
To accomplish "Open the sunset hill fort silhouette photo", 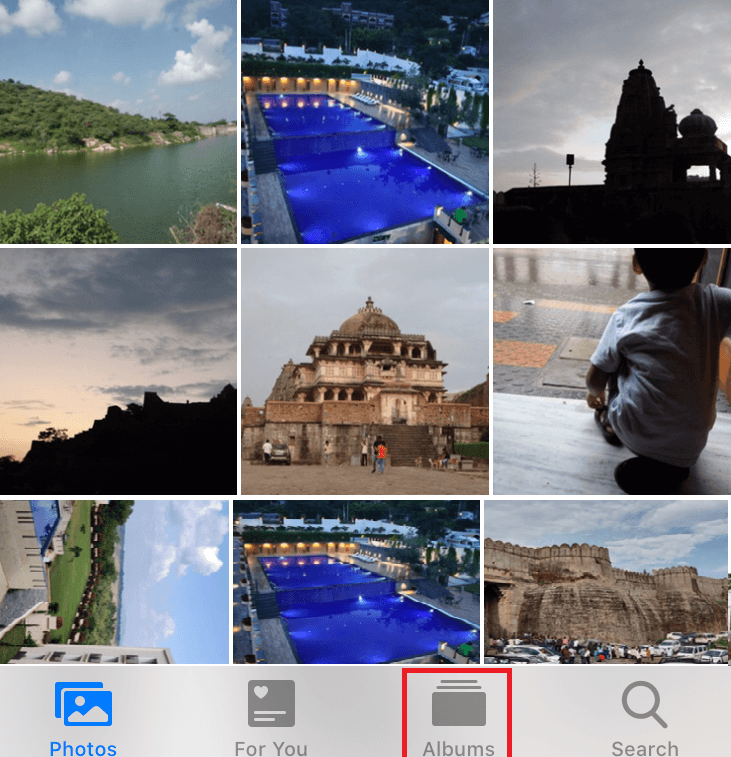I will tap(118, 371).
